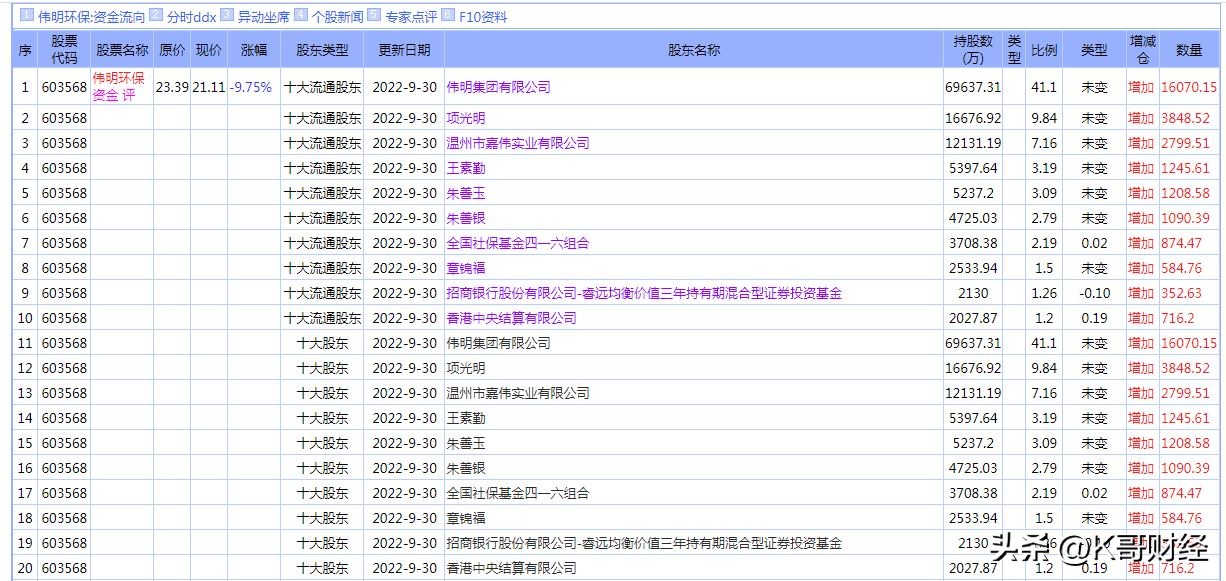Viewport: 1226px width, 581px height.
Task: Click the number 2 icon before 分时ddx
Action: [156, 15]
